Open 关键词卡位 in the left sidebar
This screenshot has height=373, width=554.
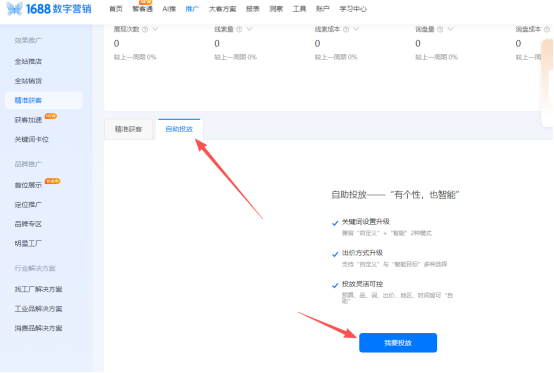[31, 140]
